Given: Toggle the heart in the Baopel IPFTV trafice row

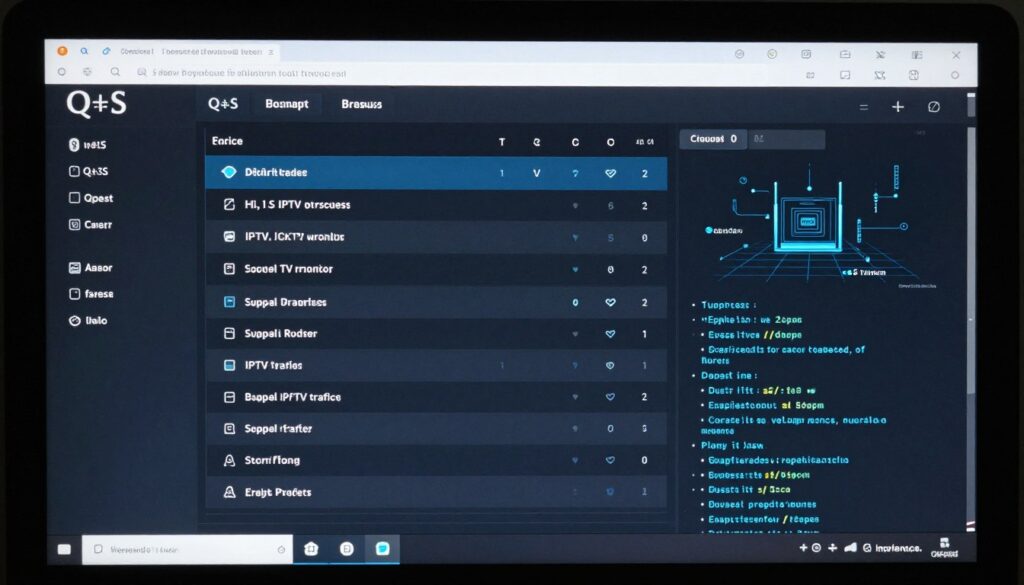Looking at the screenshot, I should pyautogui.click(x=610, y=397).
